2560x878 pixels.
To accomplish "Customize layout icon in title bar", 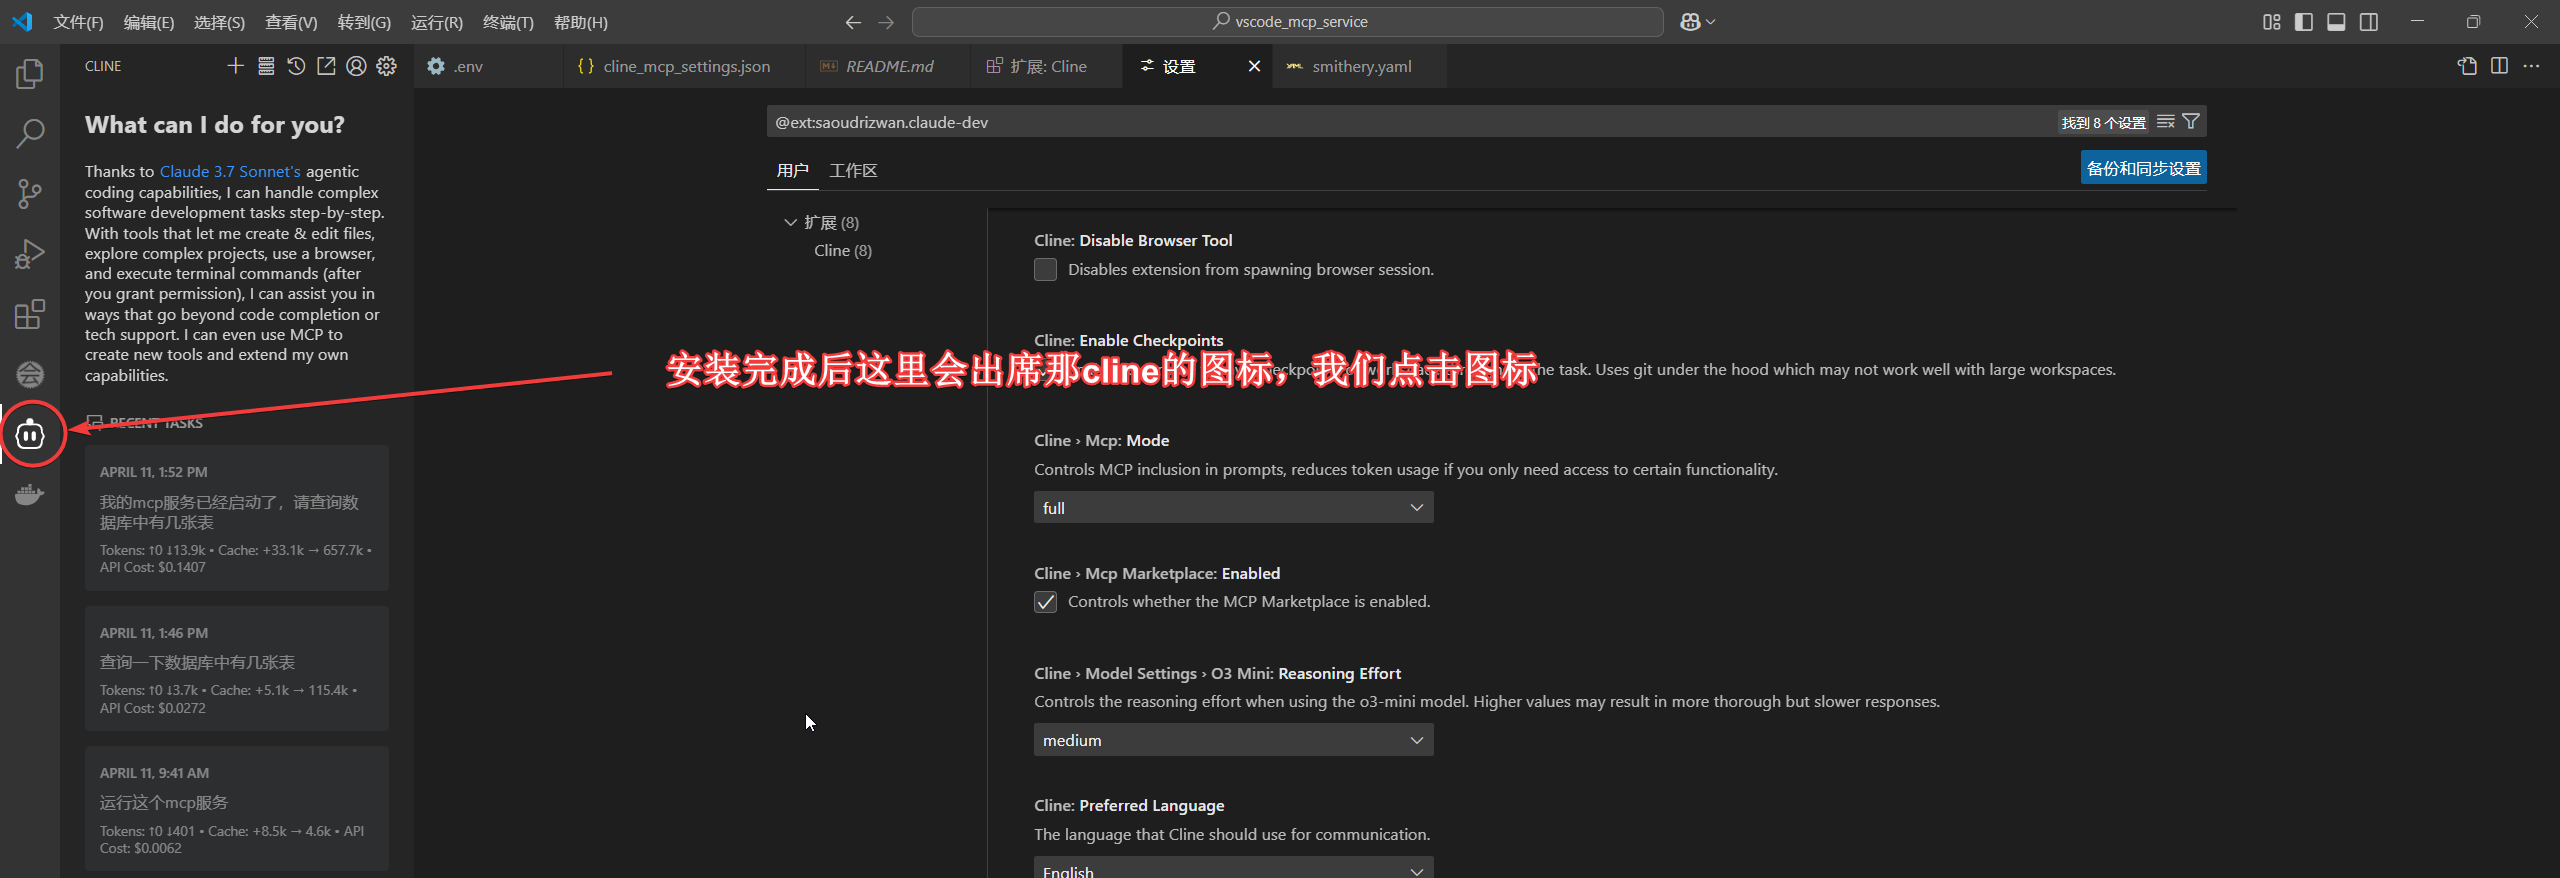I will pyautogui.click(x=2272, y=22).
